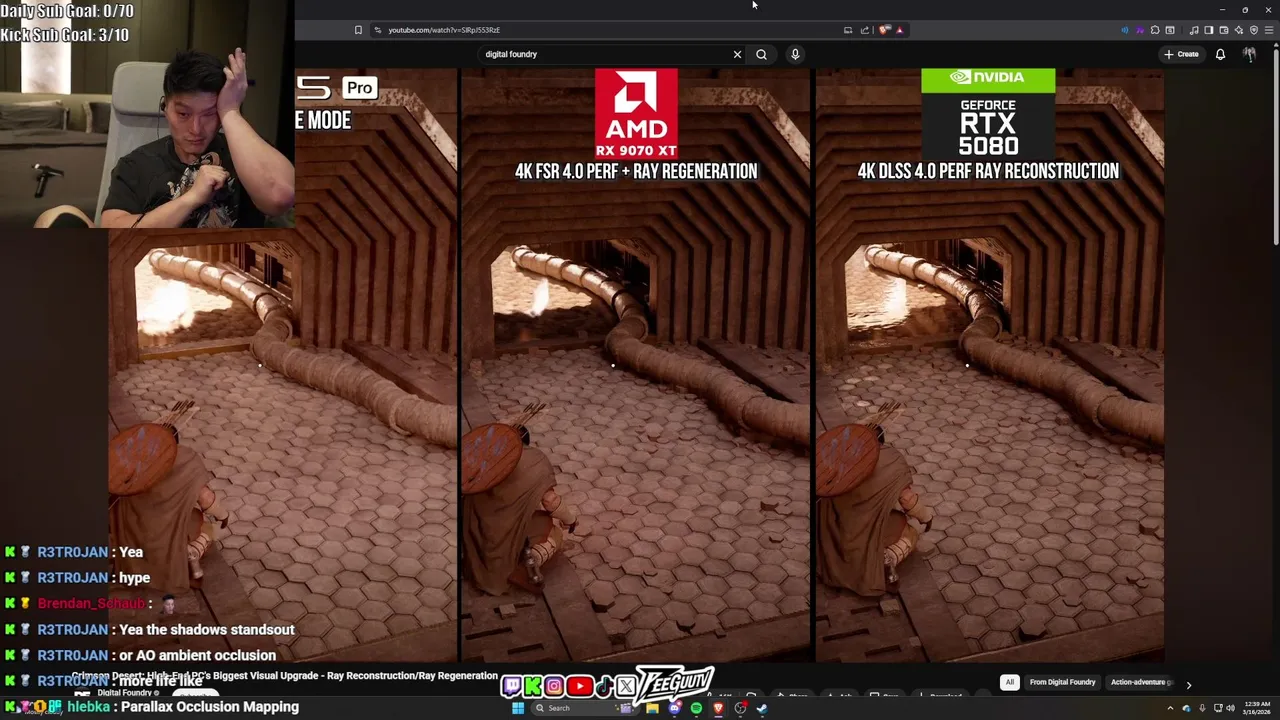Viewport: 1280px width, 720px height.
Task: Click the Digital Foundry channel name
Action: point(124,693)
